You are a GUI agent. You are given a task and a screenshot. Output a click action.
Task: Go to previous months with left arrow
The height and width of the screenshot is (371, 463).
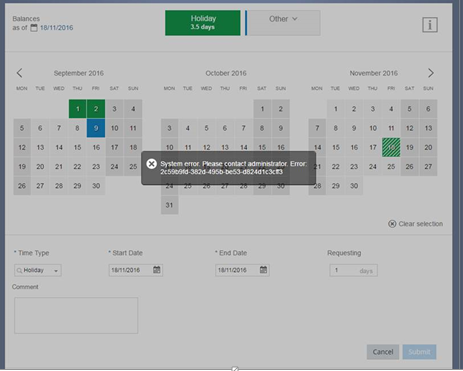click(x=19, y=73)
